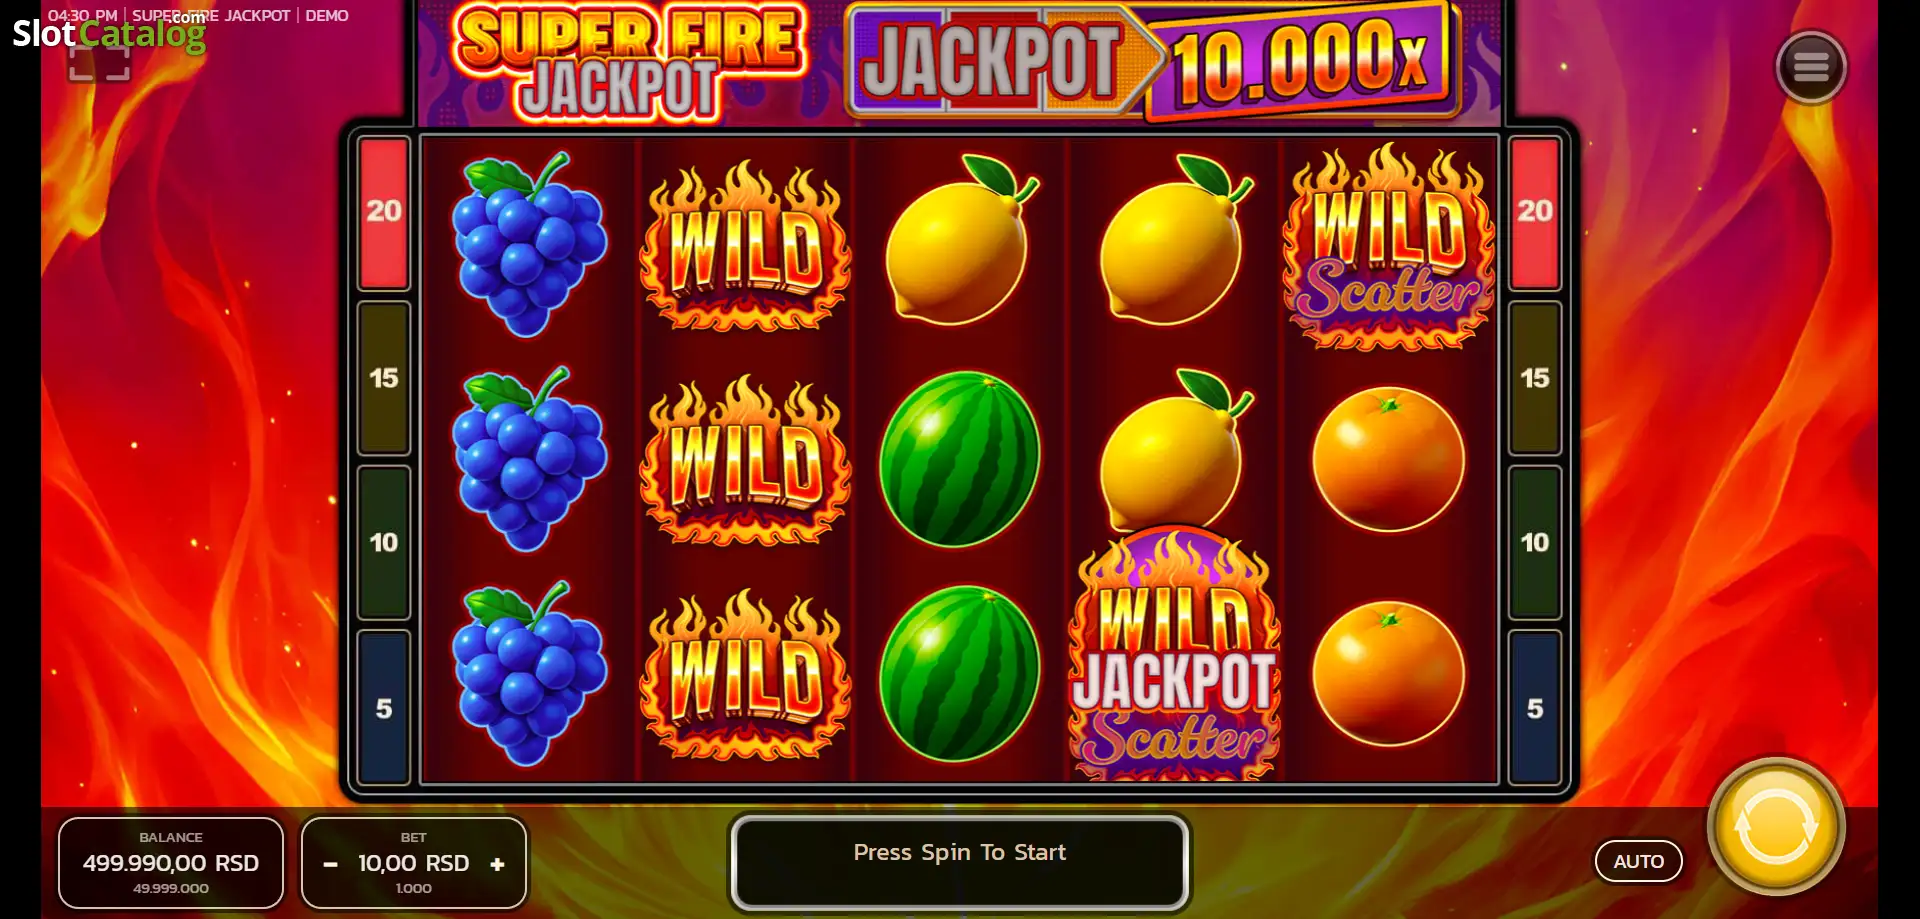Viewport: 1920px width, 919px height.
Task: Click the Super Fire Jackpot logo
Action: point(628,62)
